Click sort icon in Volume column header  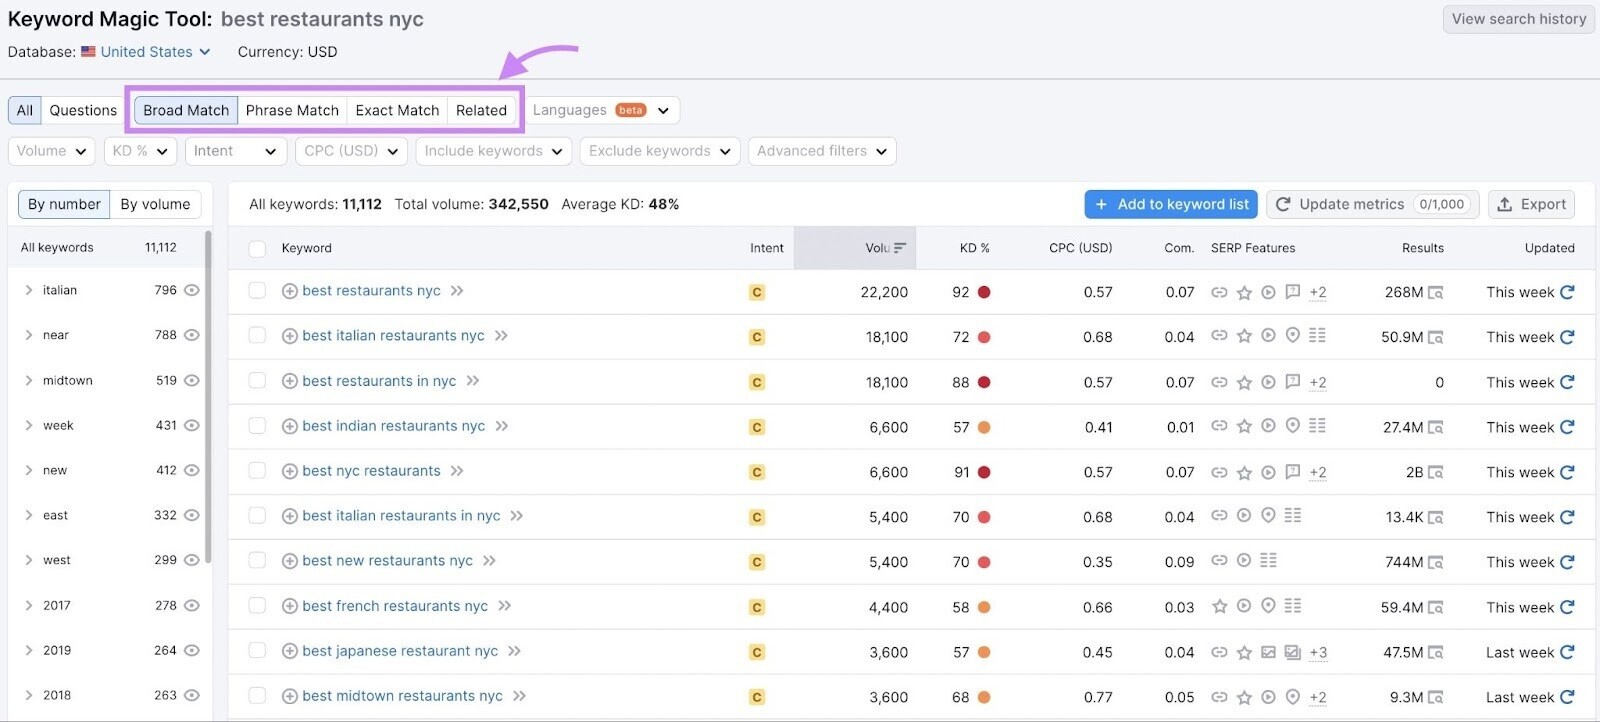900,248
